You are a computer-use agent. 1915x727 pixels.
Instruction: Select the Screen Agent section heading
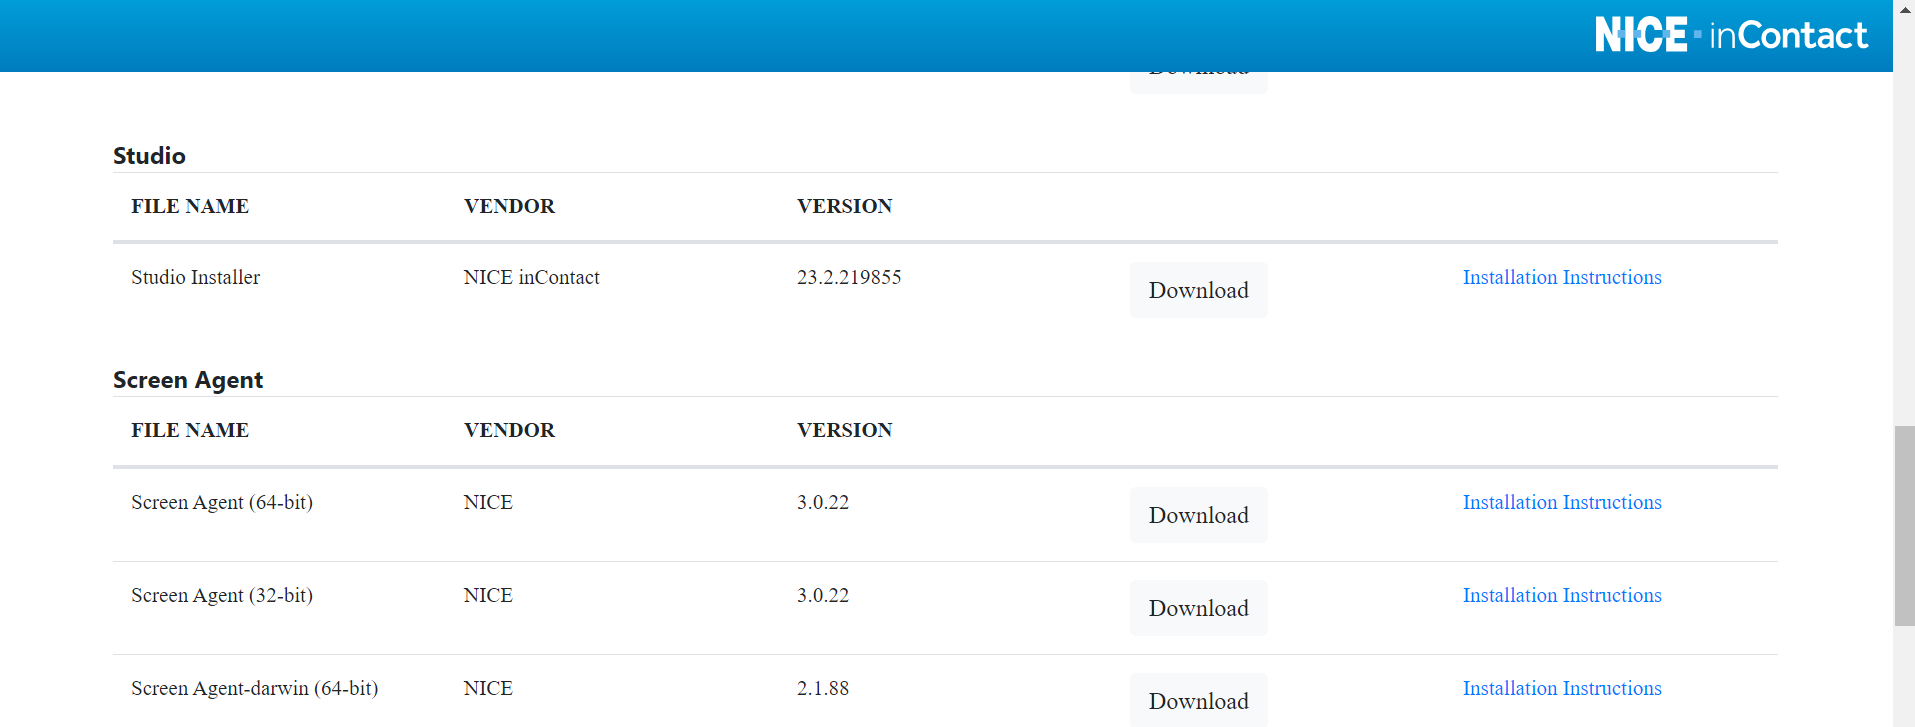(188, 380)
